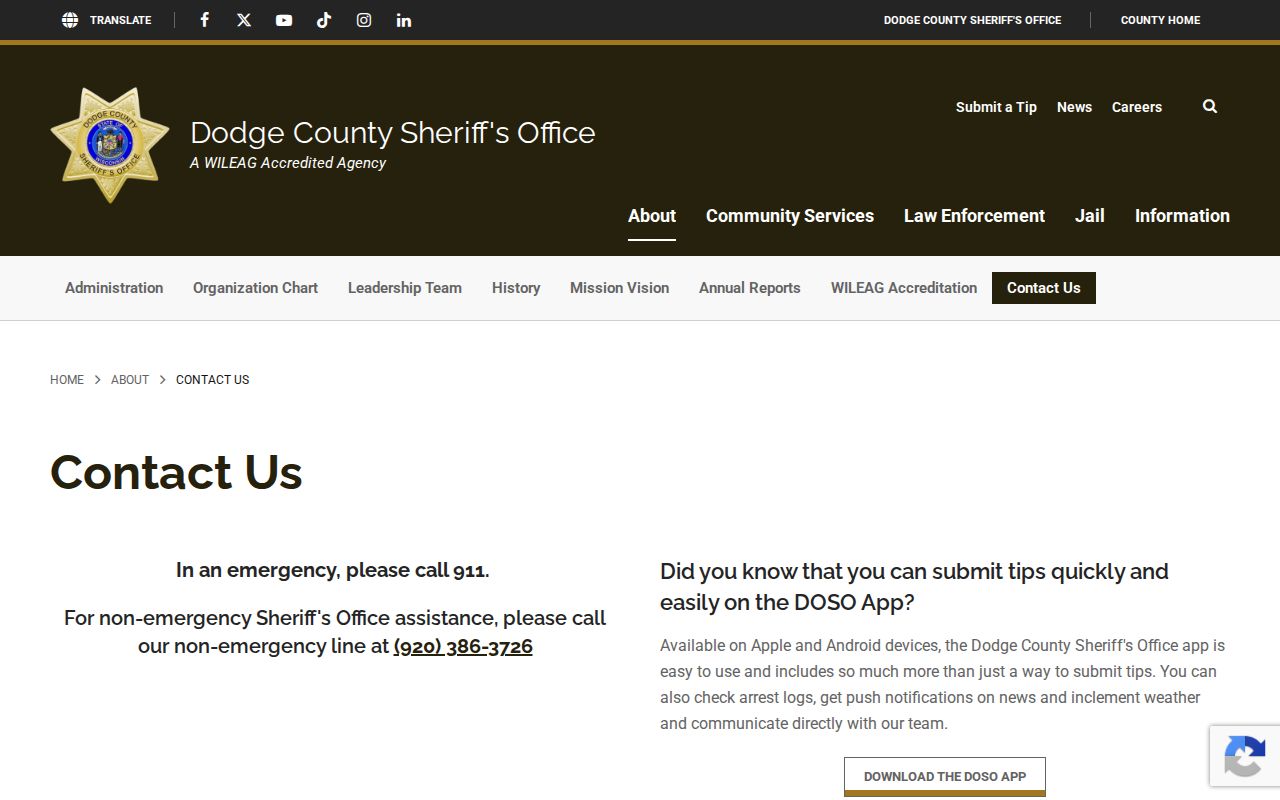The height and width of the screenshot is (800, 1280).
Task: Select the Leadership Team tab
Action: (x=405, y=288)
